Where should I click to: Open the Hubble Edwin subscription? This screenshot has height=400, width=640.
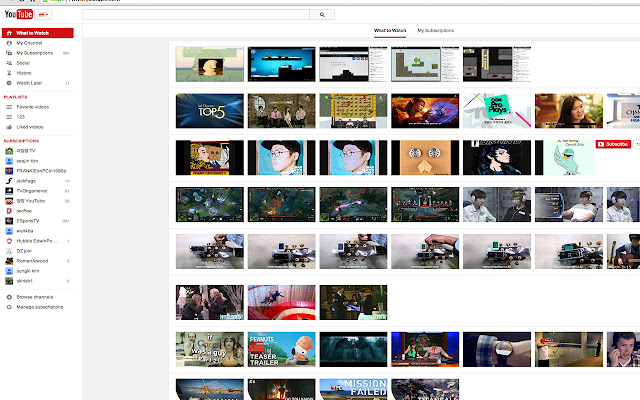click(x=37, y=241)
